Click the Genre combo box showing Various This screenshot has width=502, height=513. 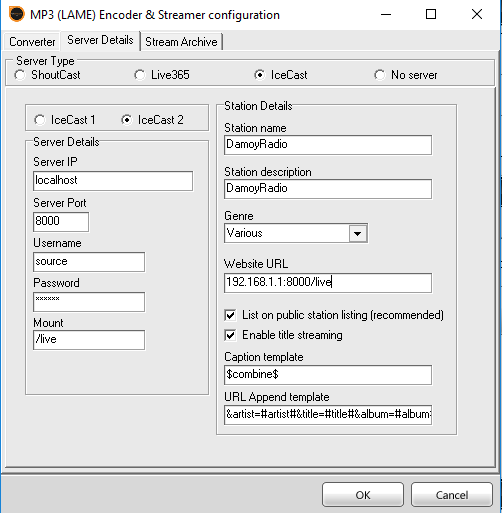296,233
